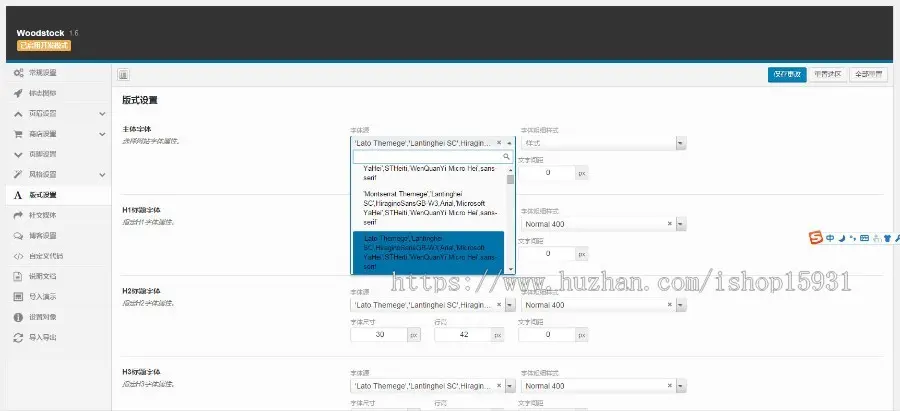Viewport: 900px width, 411px height.
Task: Open the H2 font family dropdown arrow
Action: 510,305
